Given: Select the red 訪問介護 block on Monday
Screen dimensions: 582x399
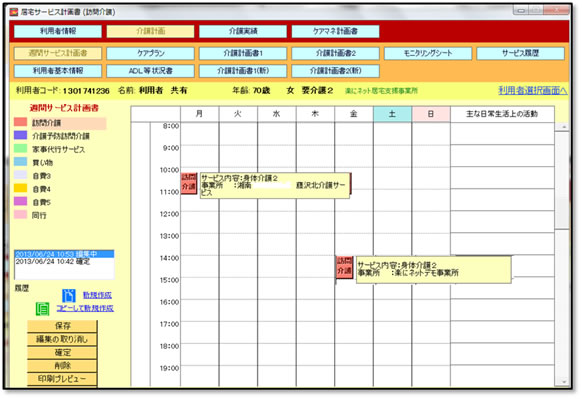Looking at the screenshot, I should click(x=189, y=183).
